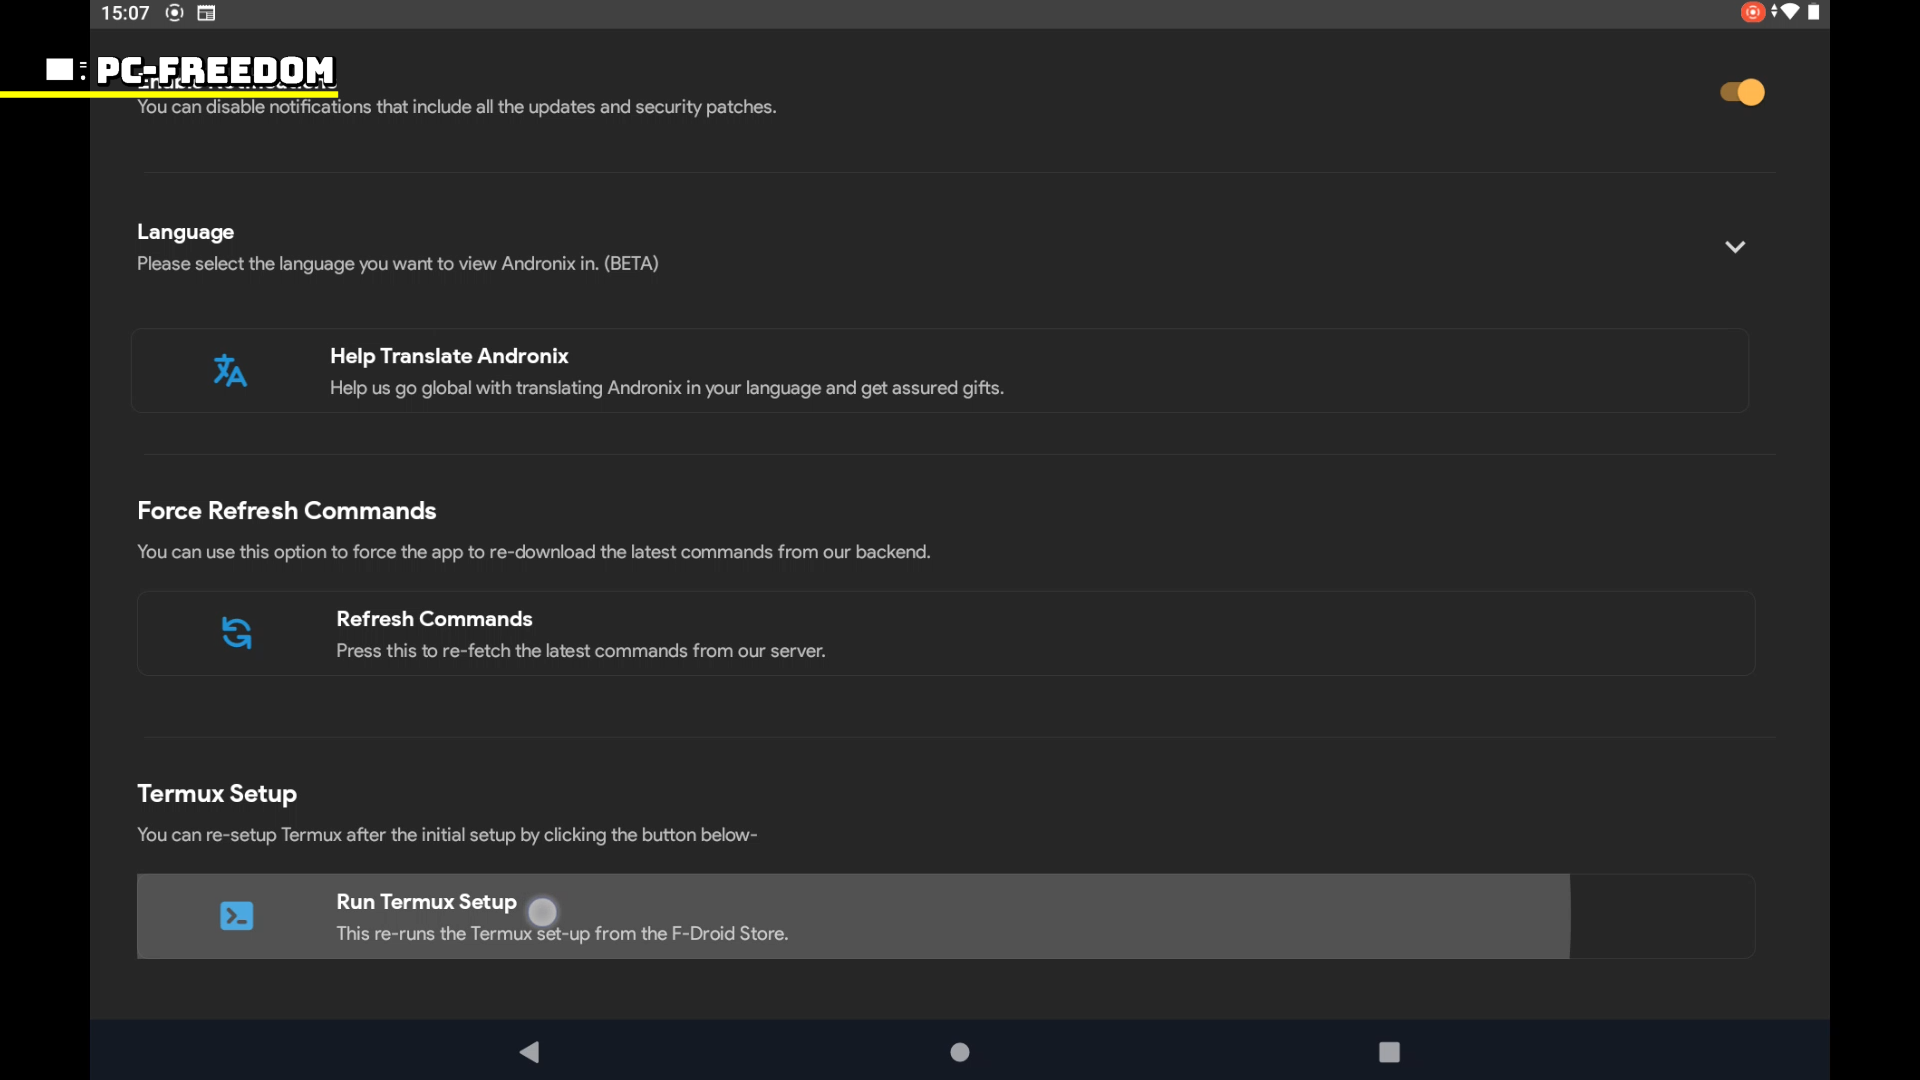Tap the Android back navigation triangle
Viewport: 1920px width, 1080px height.
point(529,1052)
